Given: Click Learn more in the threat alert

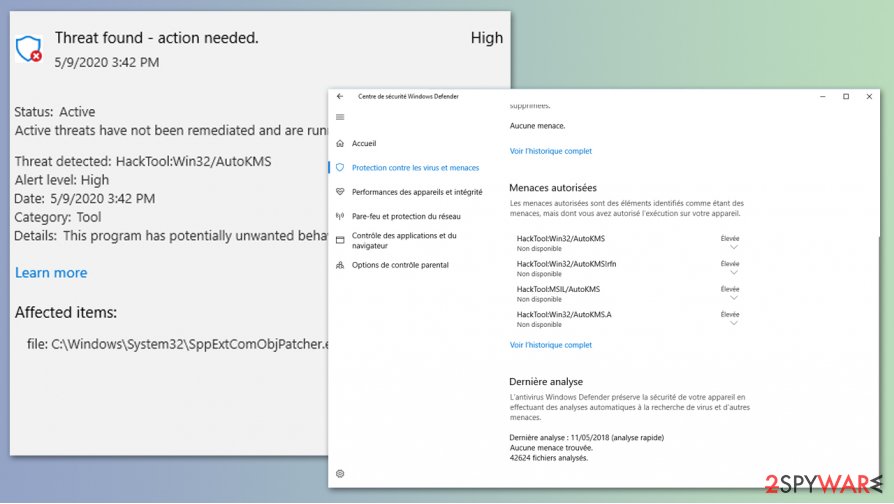Looking at the screenshot, I should (51, 273).
